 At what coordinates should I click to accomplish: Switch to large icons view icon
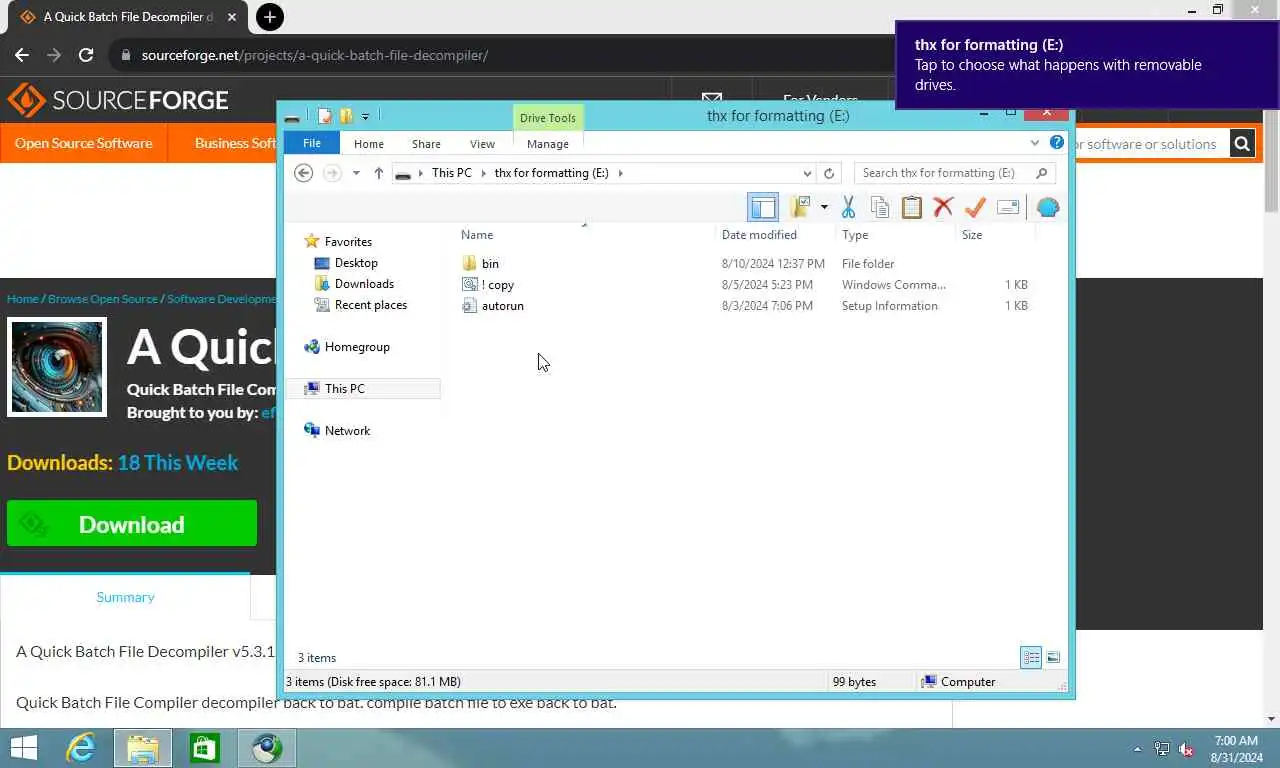pos(1053,657)
